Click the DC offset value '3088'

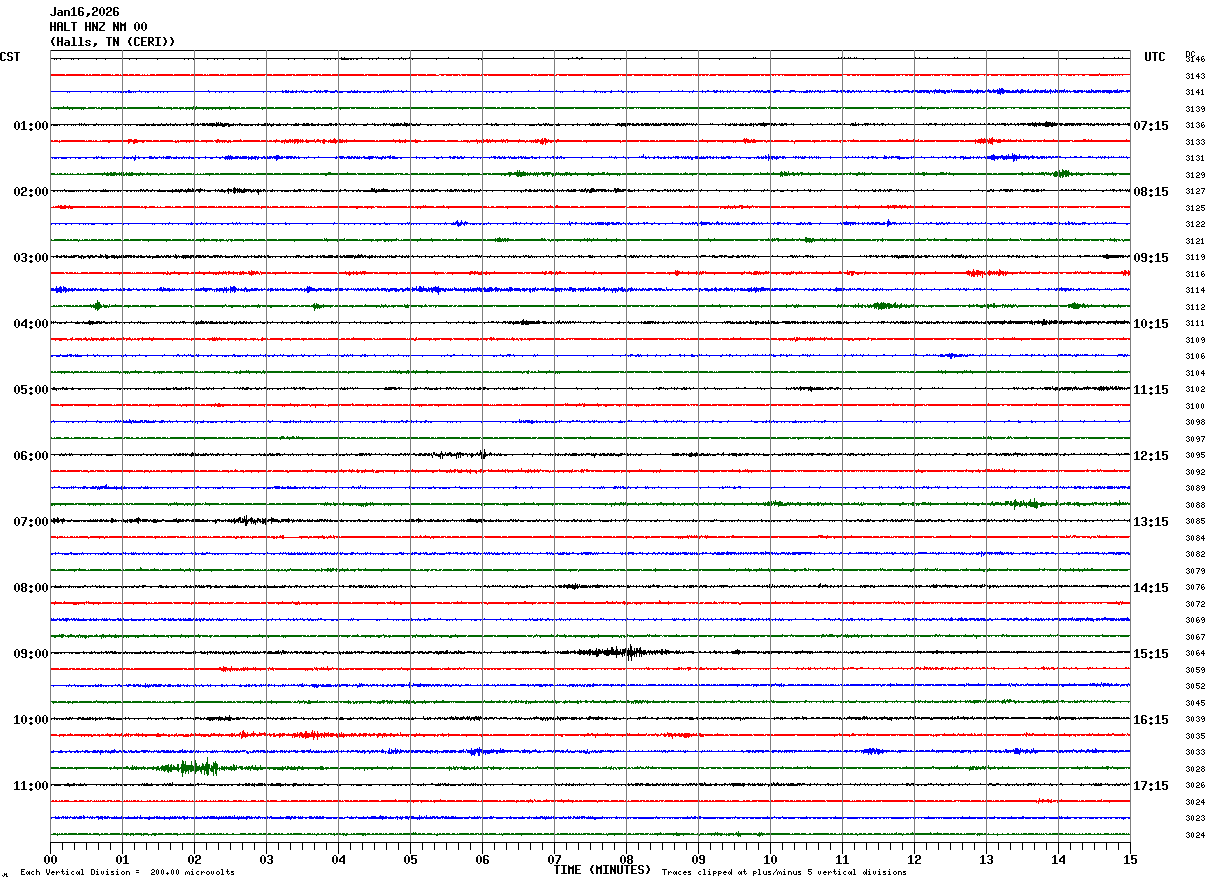1195,505
